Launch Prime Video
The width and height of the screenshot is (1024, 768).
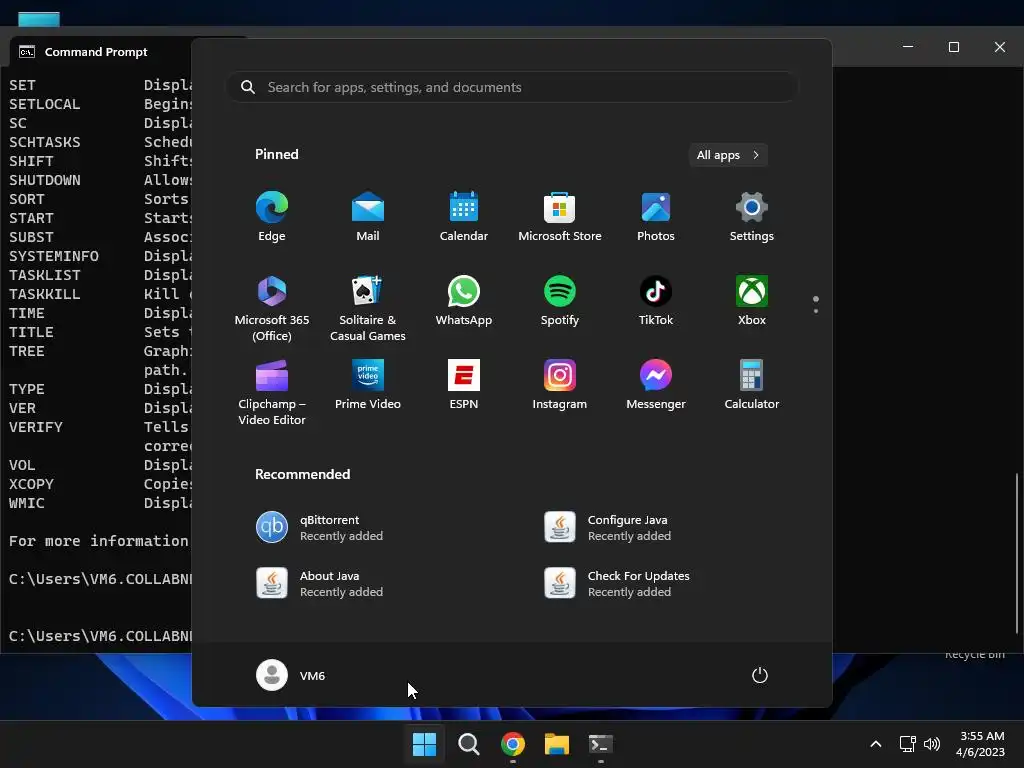point(368,385)
